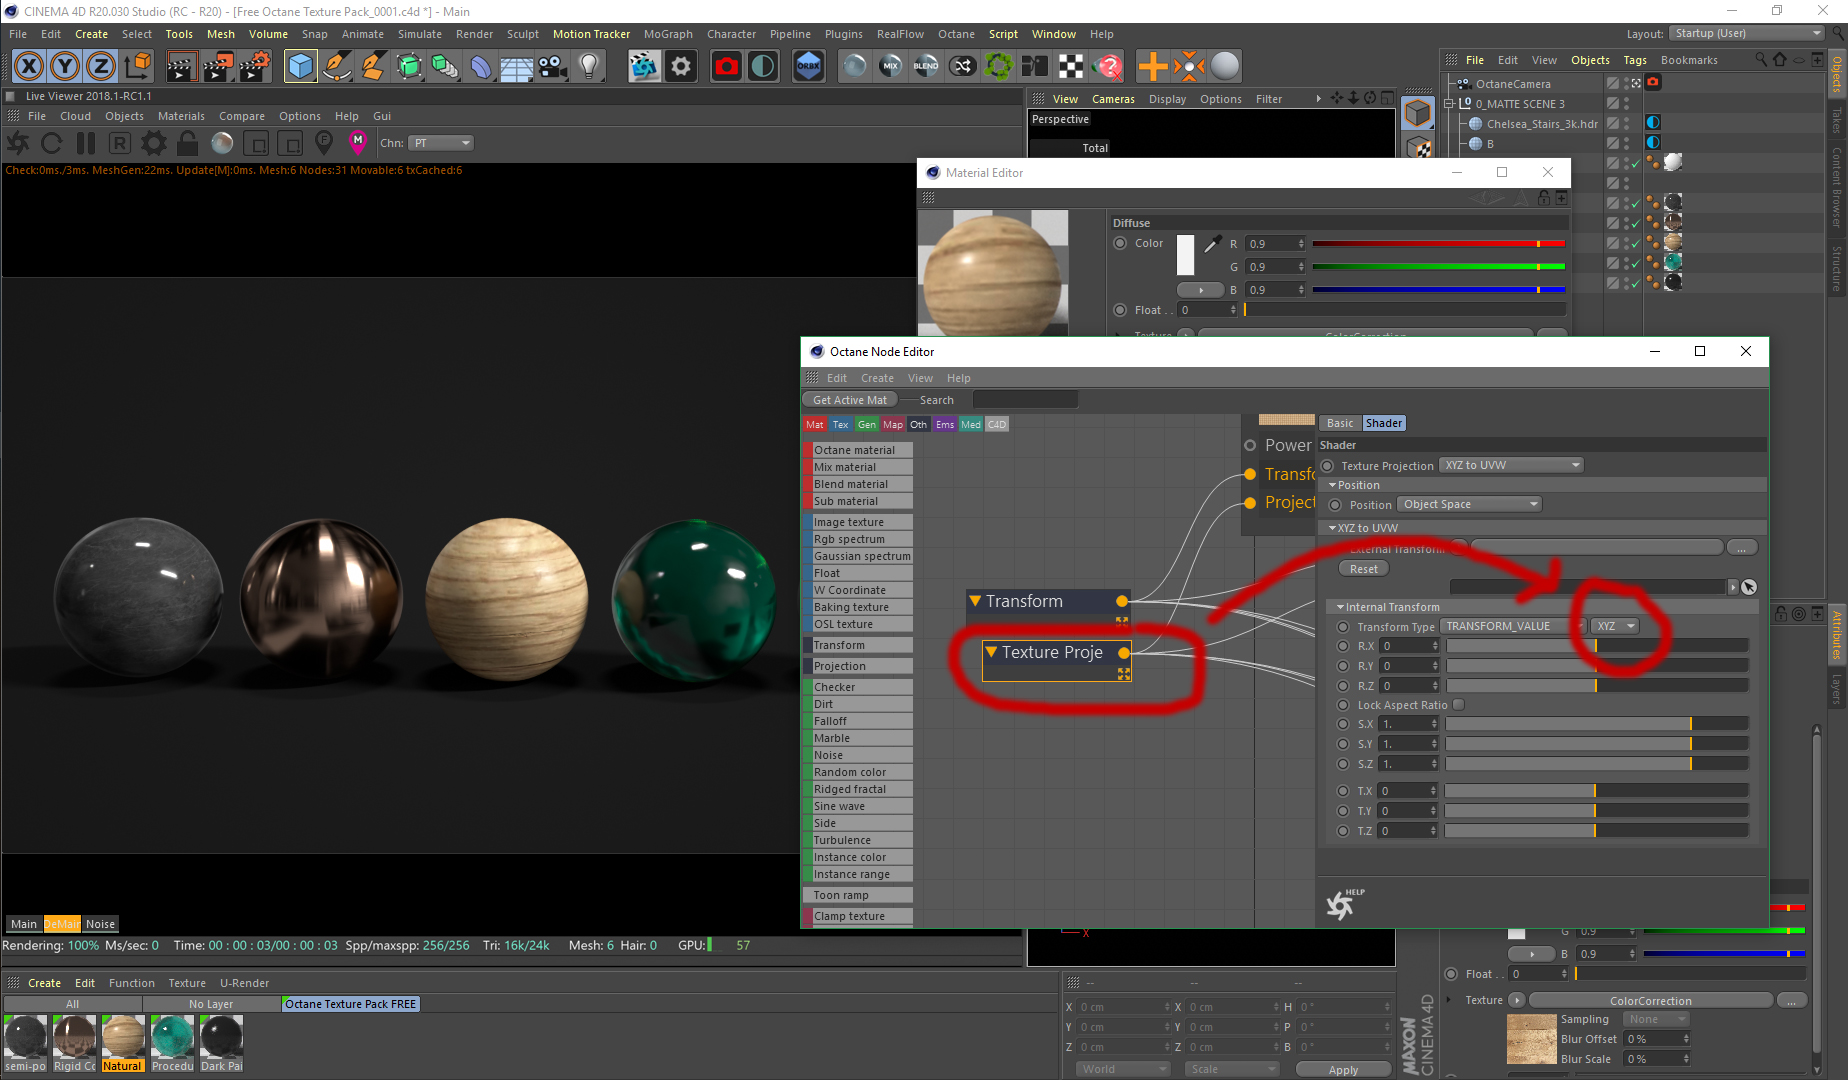This screenshot has height=1080, width=1848.
Task: Add a camera object from the toolbar
Action: click(552, 66)
